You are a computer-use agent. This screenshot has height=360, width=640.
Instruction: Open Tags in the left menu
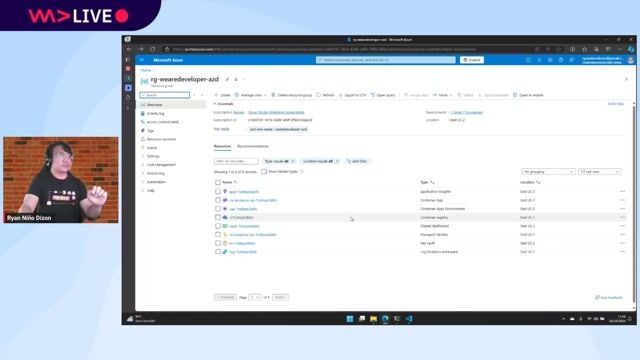[x=151, y=131]
